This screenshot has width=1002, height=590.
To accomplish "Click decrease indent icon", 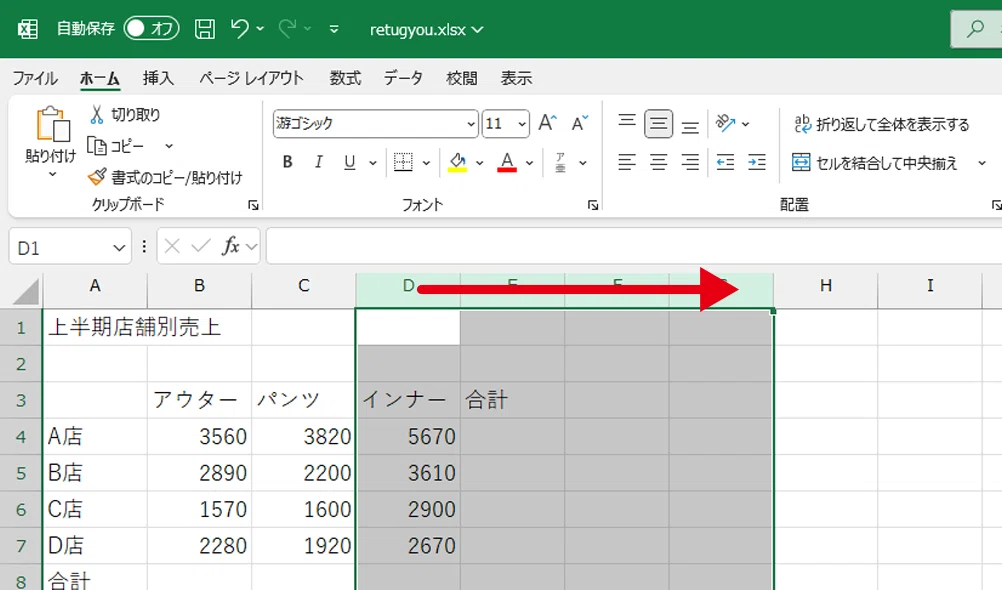I will click(x=725, y=162).
